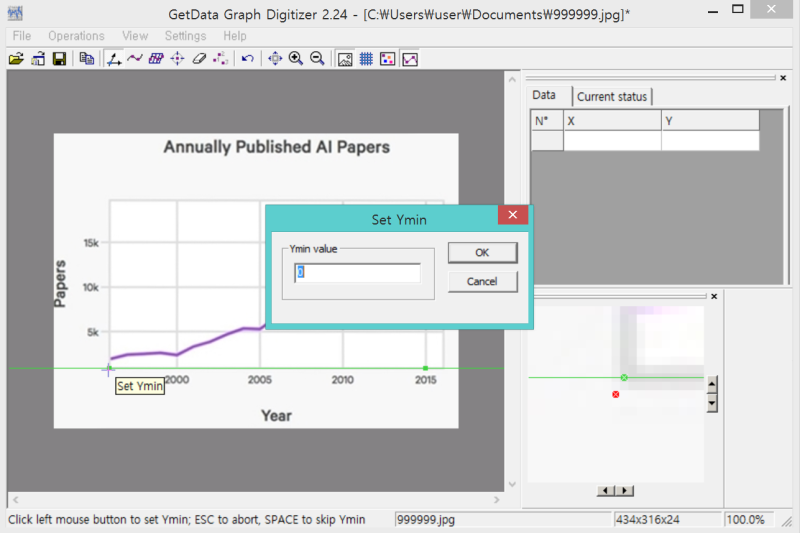
Task: Click the horizontal scrollbar left arrow
Action: click(x=16, y=500)
